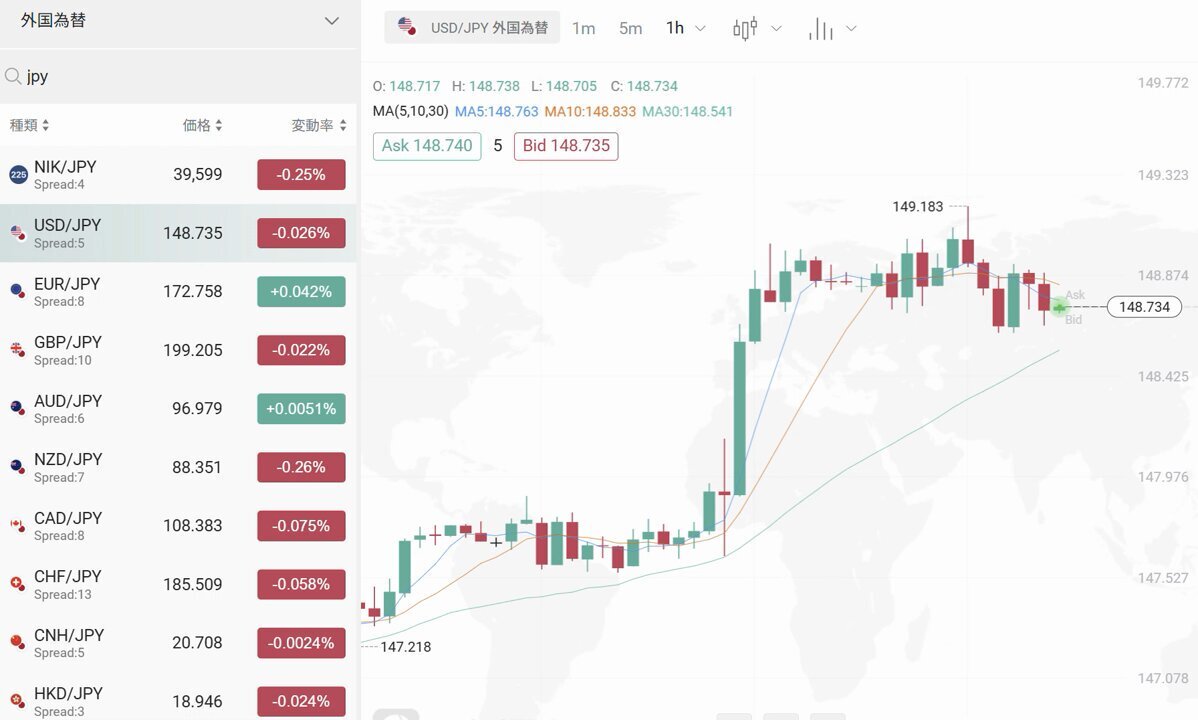Screen dimensions: 1198x720
Task: Click the green current price marker on chart
Action: [x=1060, y=307]
